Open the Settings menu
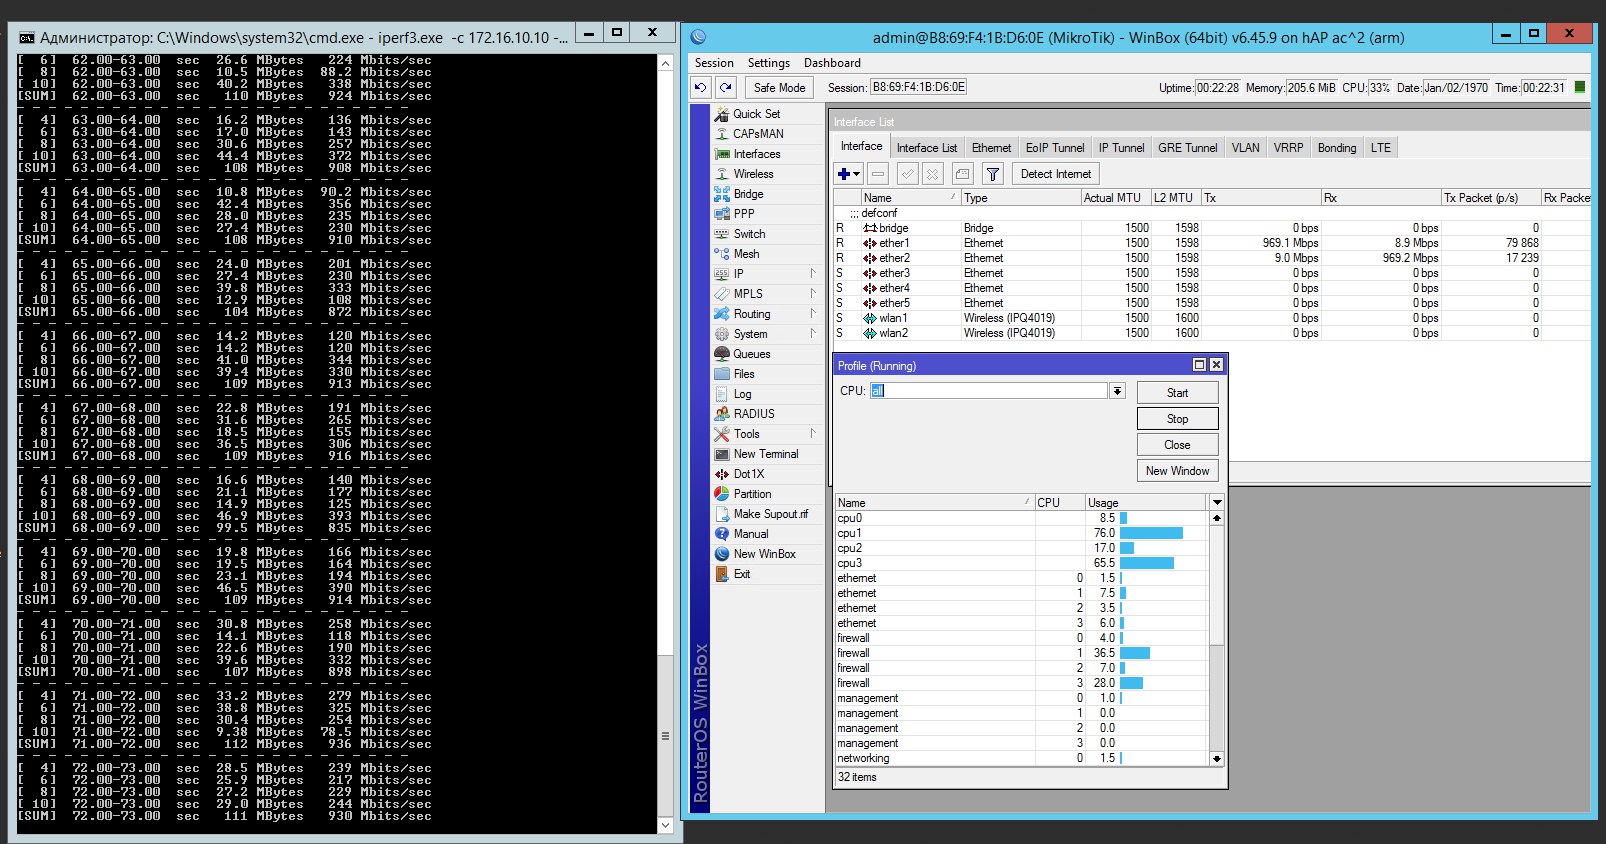The height and width of the screenshot is (844, 1606). pos(768,63)
